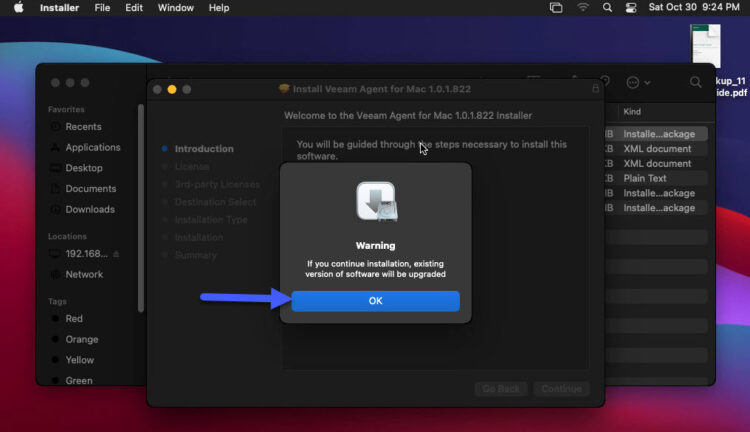Viewport: 750px width, 432px height.
Task: Select Downloads in Finder sidebar
Action: coord(90,209)
